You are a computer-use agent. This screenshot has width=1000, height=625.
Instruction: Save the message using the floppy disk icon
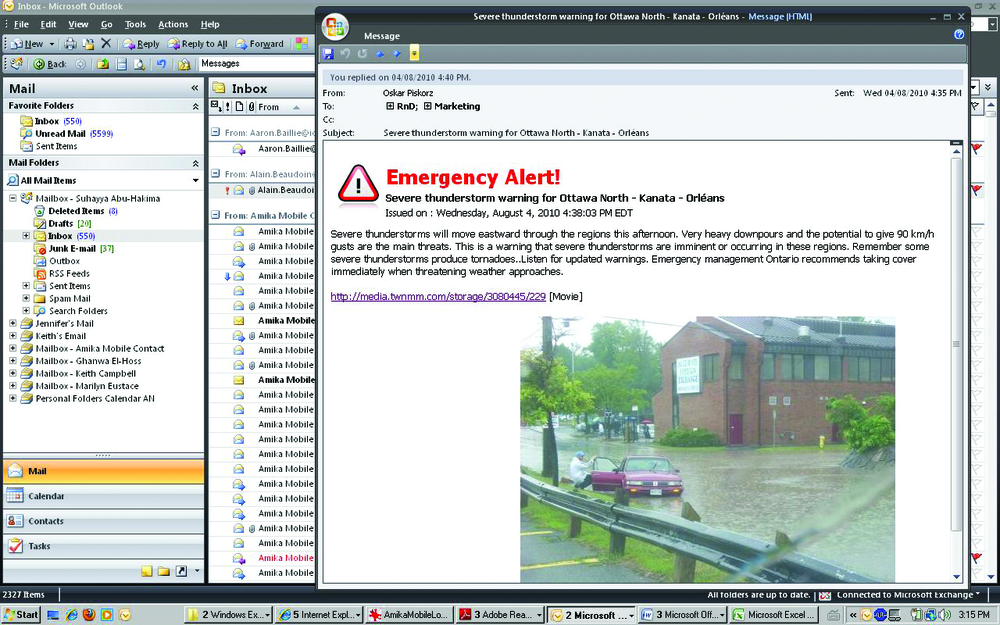pyautogui.click(x=328, y=53)
